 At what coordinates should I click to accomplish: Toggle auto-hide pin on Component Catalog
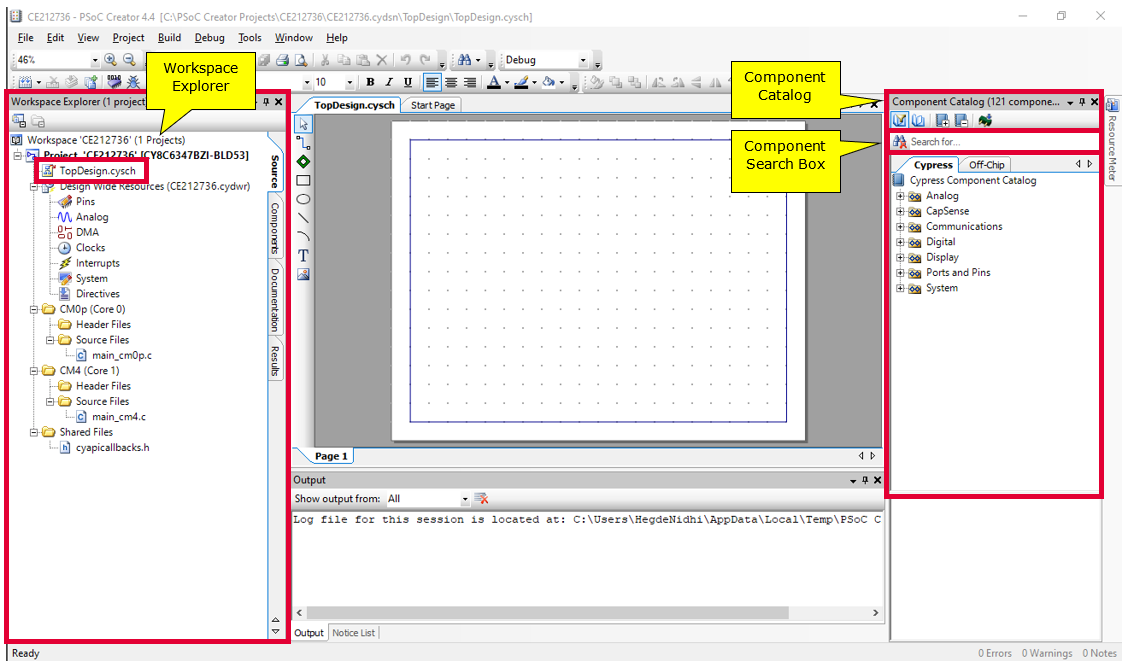click(1082, 102)
